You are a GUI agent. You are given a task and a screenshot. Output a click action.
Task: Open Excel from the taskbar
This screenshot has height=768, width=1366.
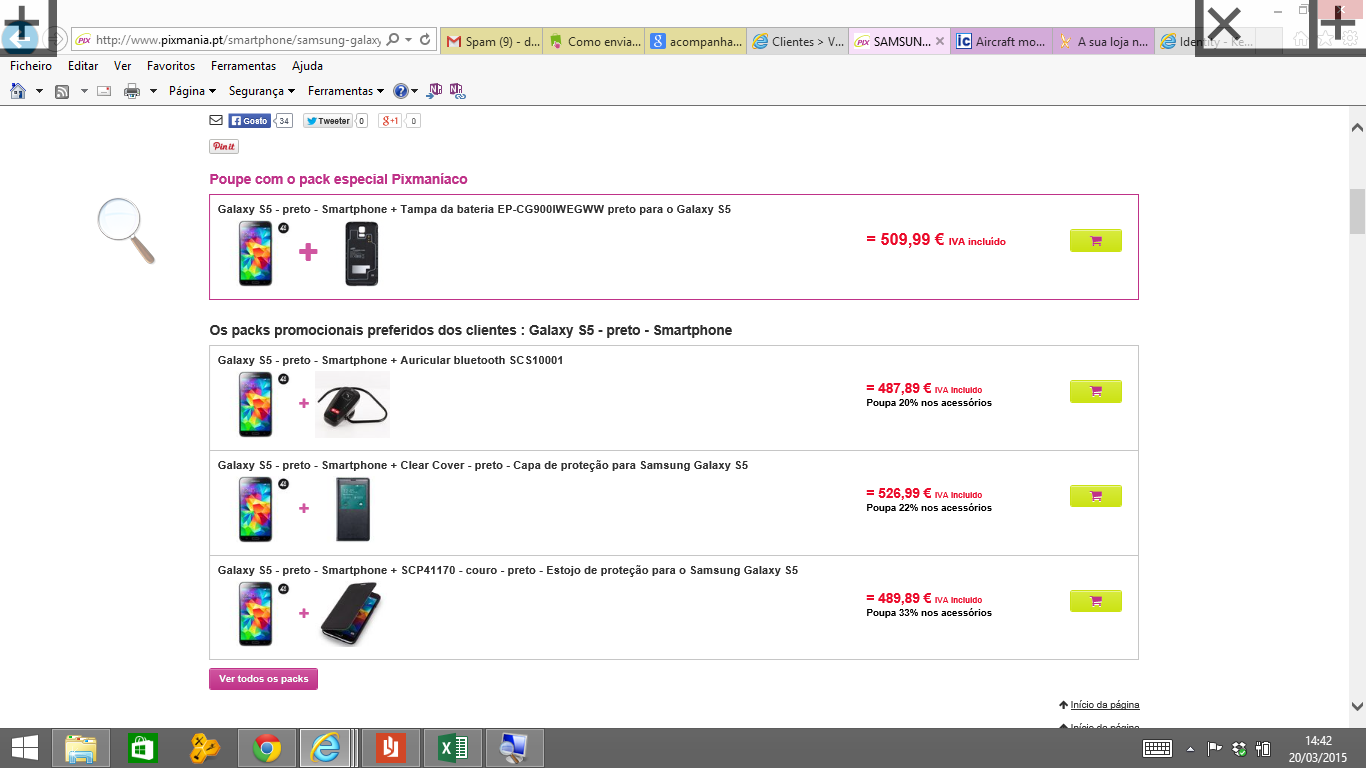pos(453,748)
